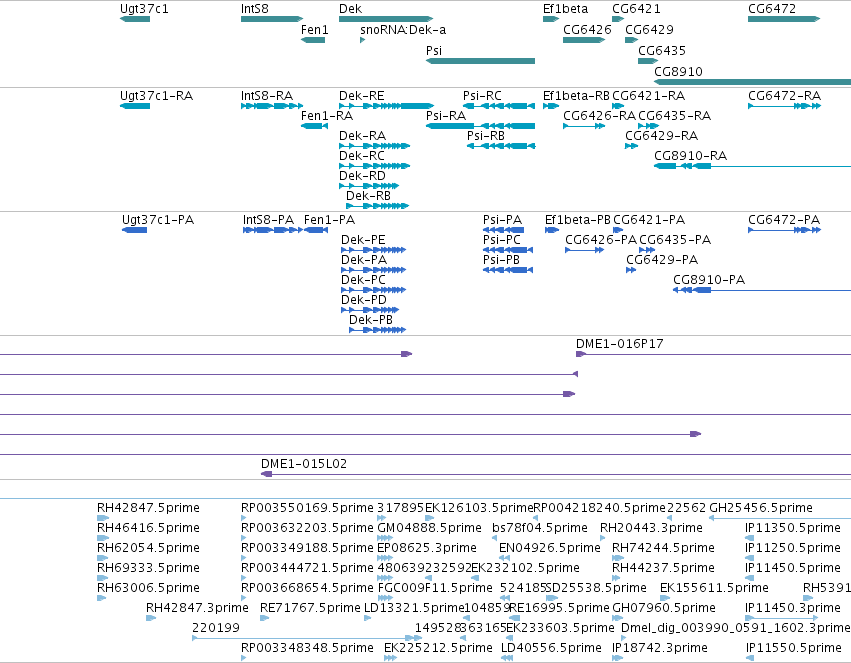Select the CG6429-PA protein label
851x663 pixels.
(662, 260)
